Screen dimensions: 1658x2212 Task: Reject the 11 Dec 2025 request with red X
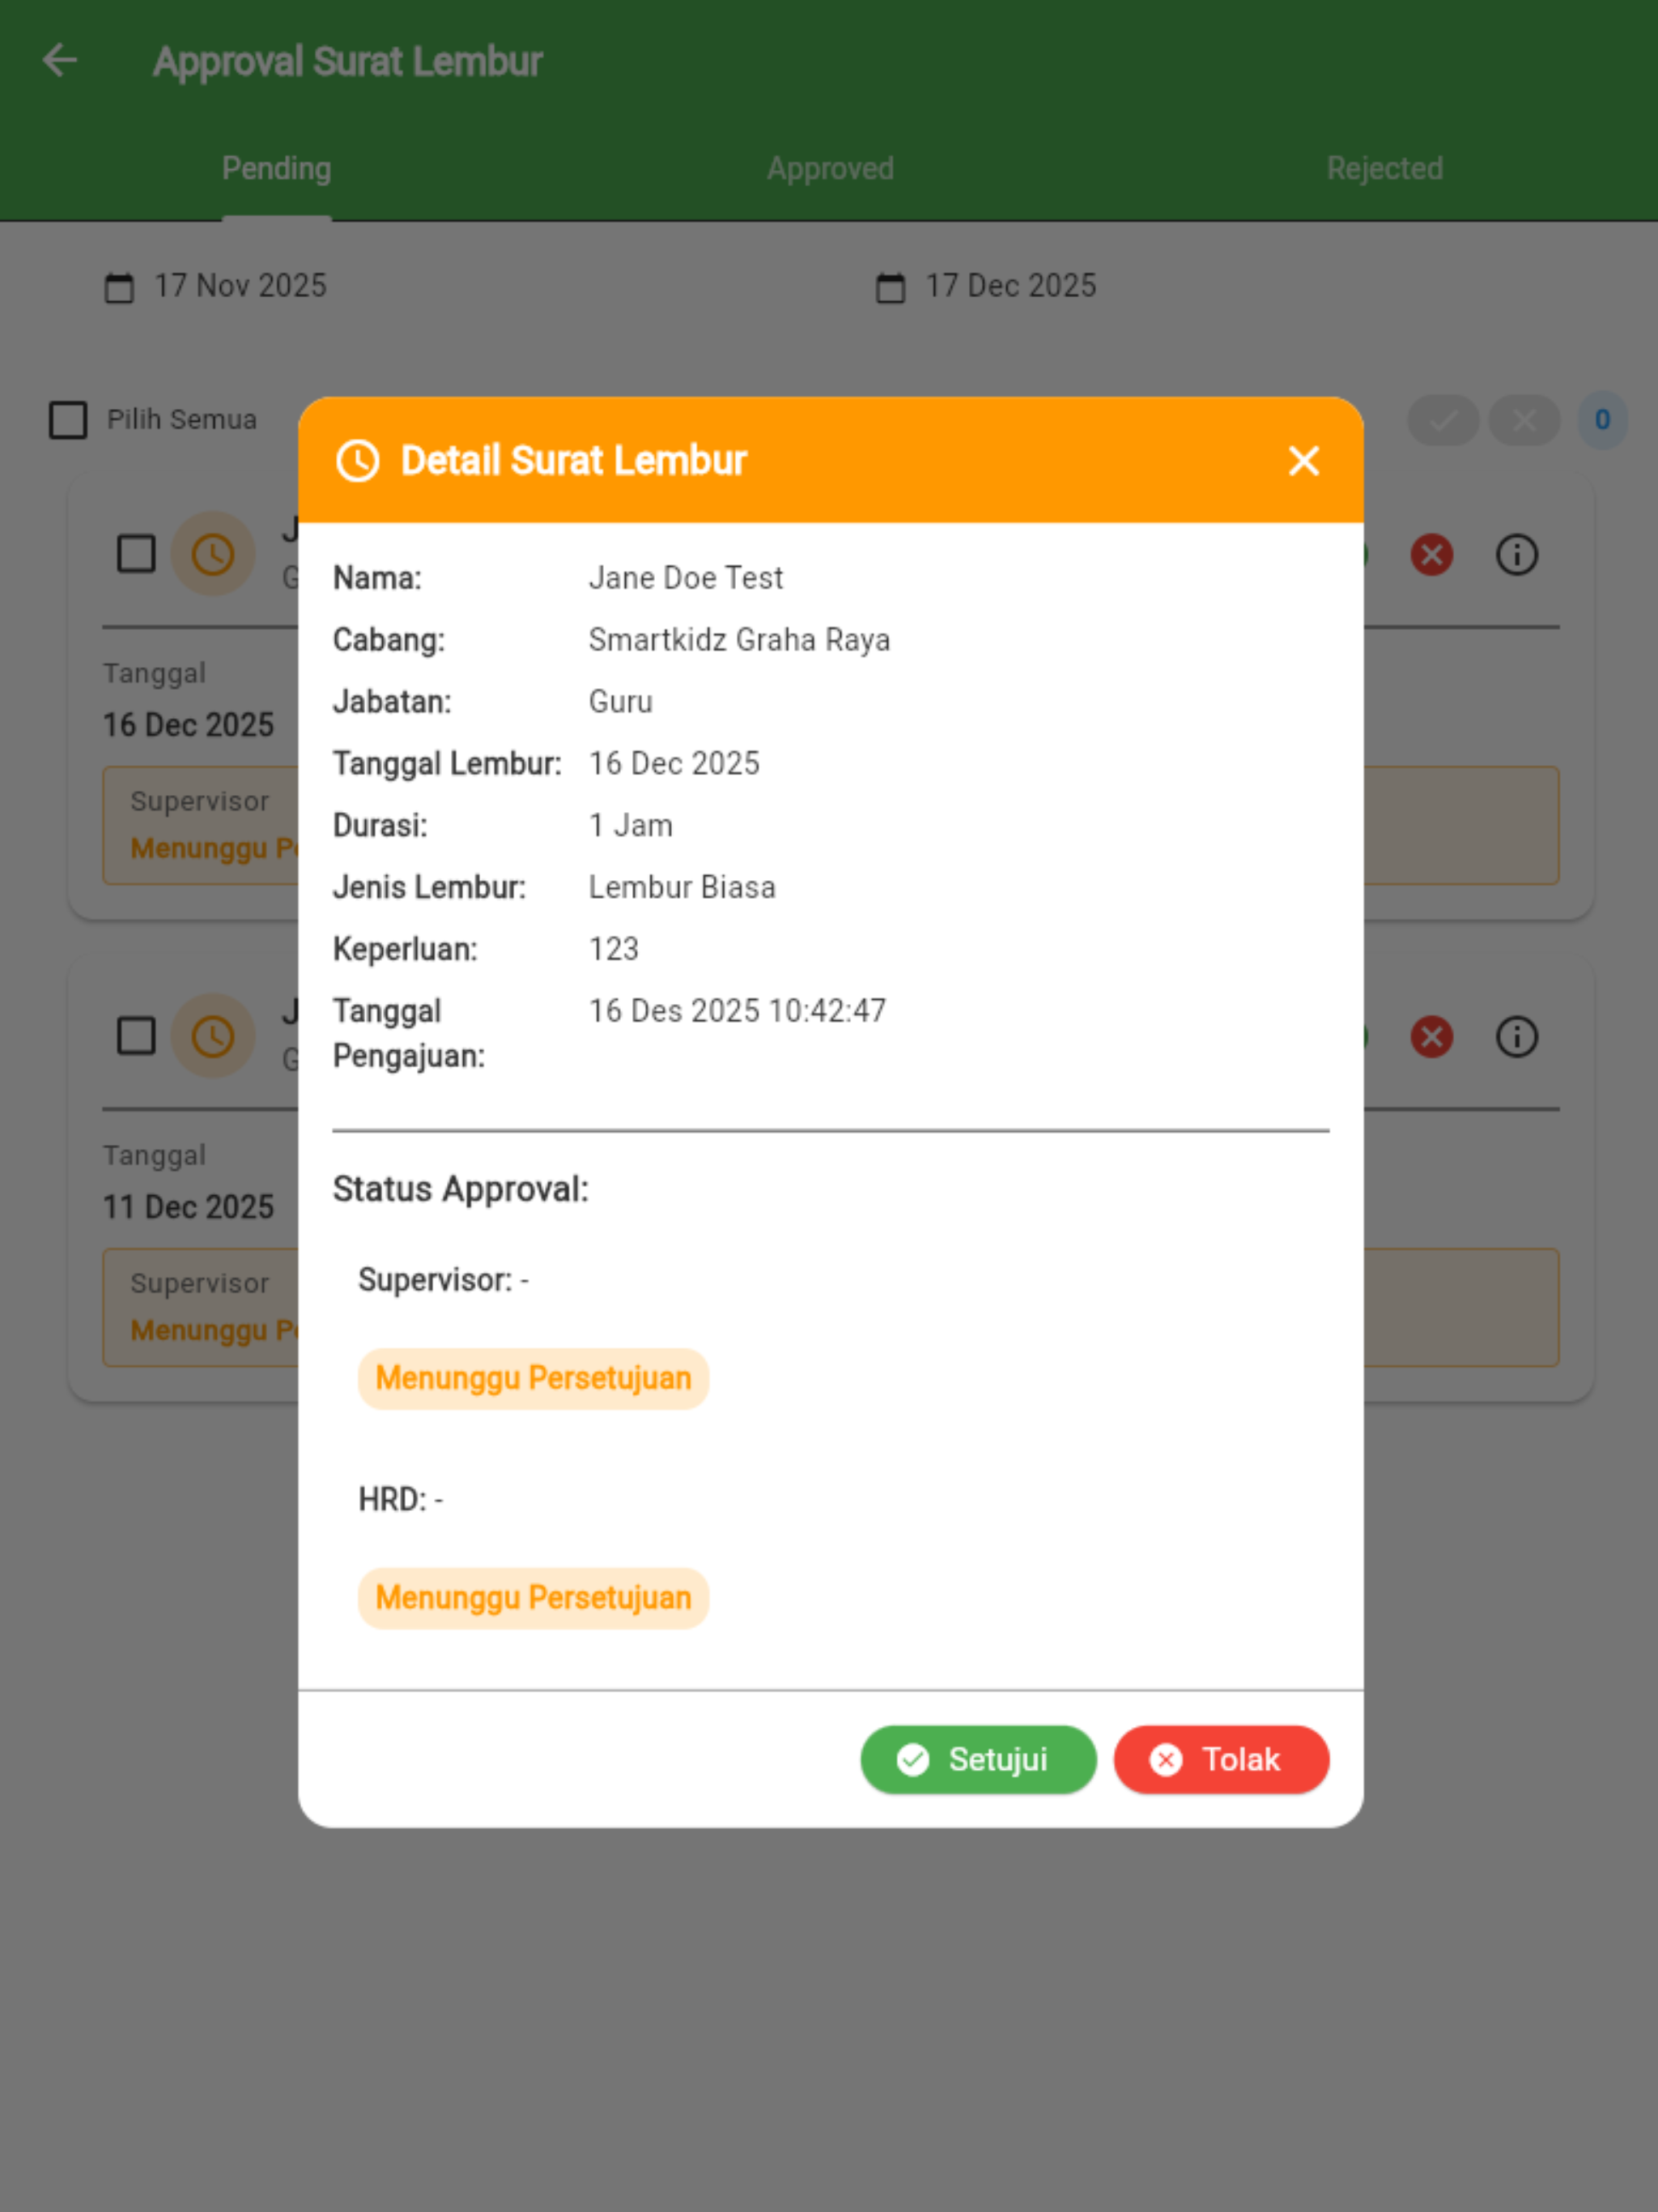pyautogui.click(x=1431, y=1036)
